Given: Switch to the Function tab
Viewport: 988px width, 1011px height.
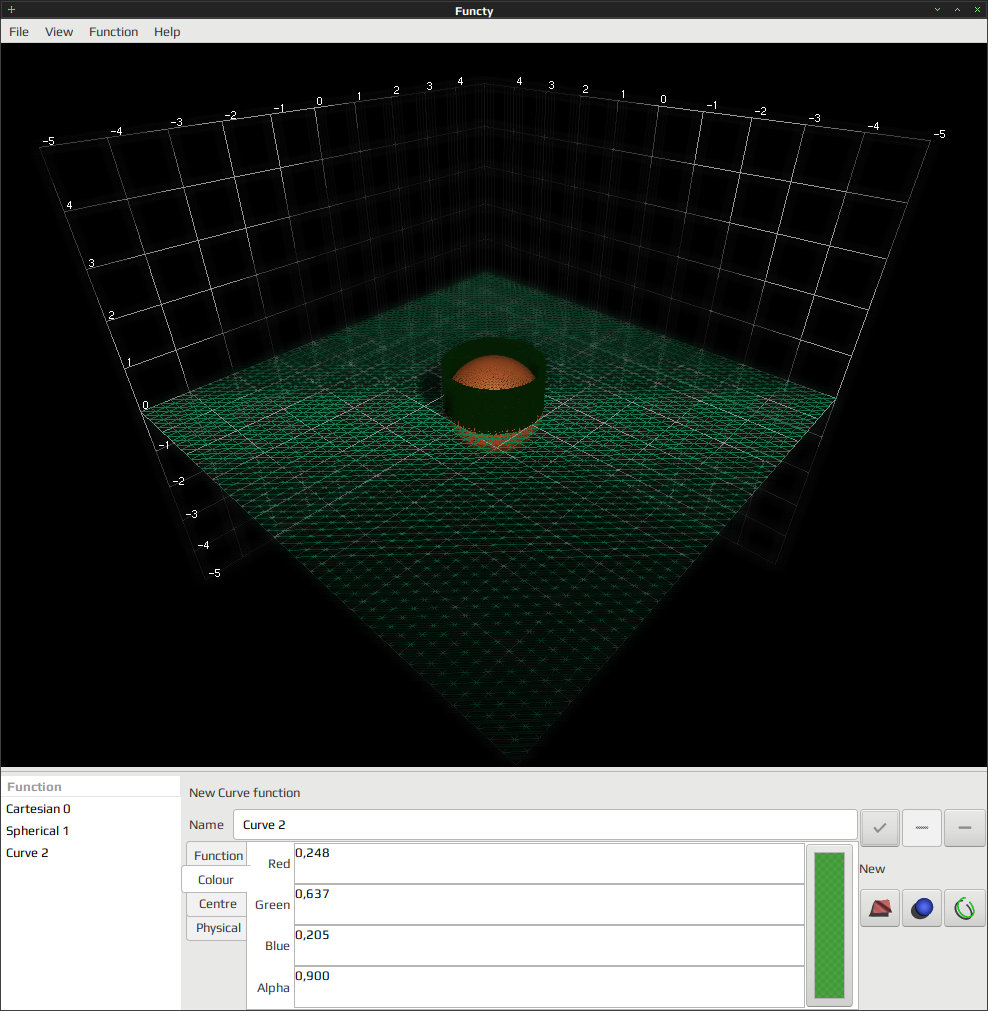Looking at the screenshot, I should pyautogui.click(x=217, y=855).
